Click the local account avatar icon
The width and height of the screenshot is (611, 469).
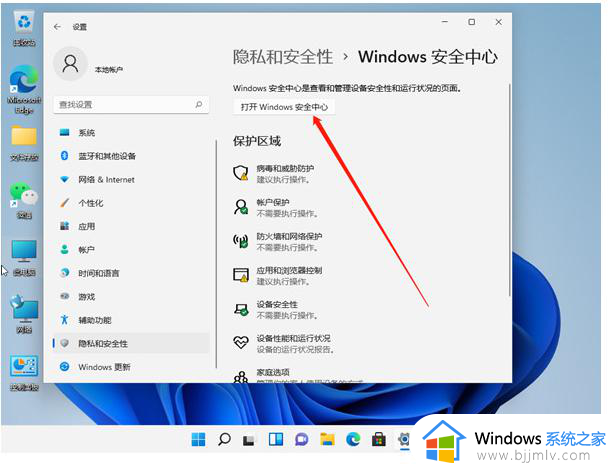71,64
